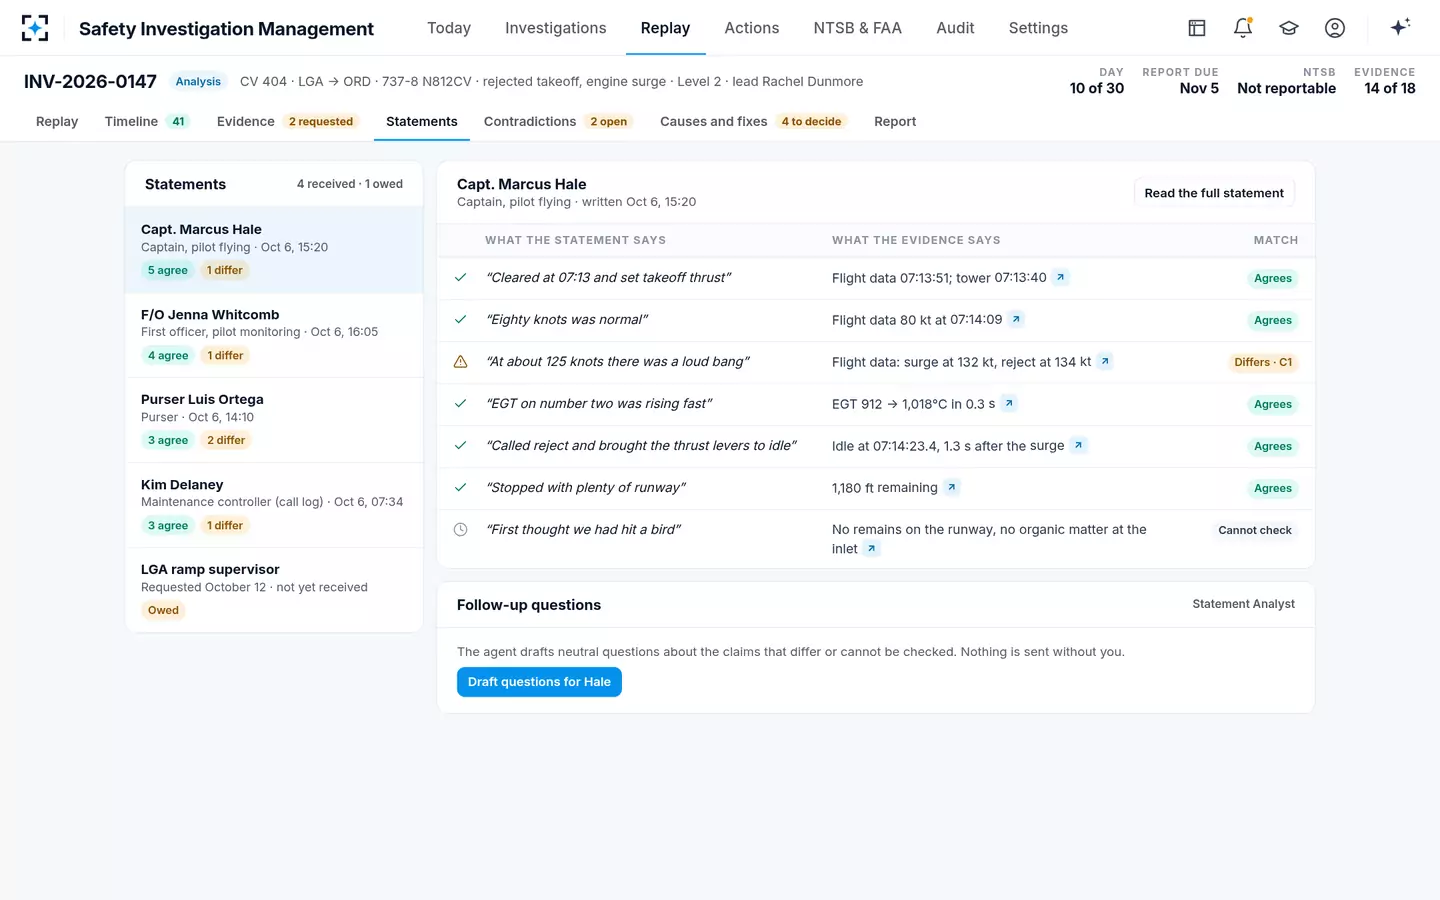This screenshot has width=1440, height=900.
Task: Open Settings in the top navigation
Action: click(1038, 28)
